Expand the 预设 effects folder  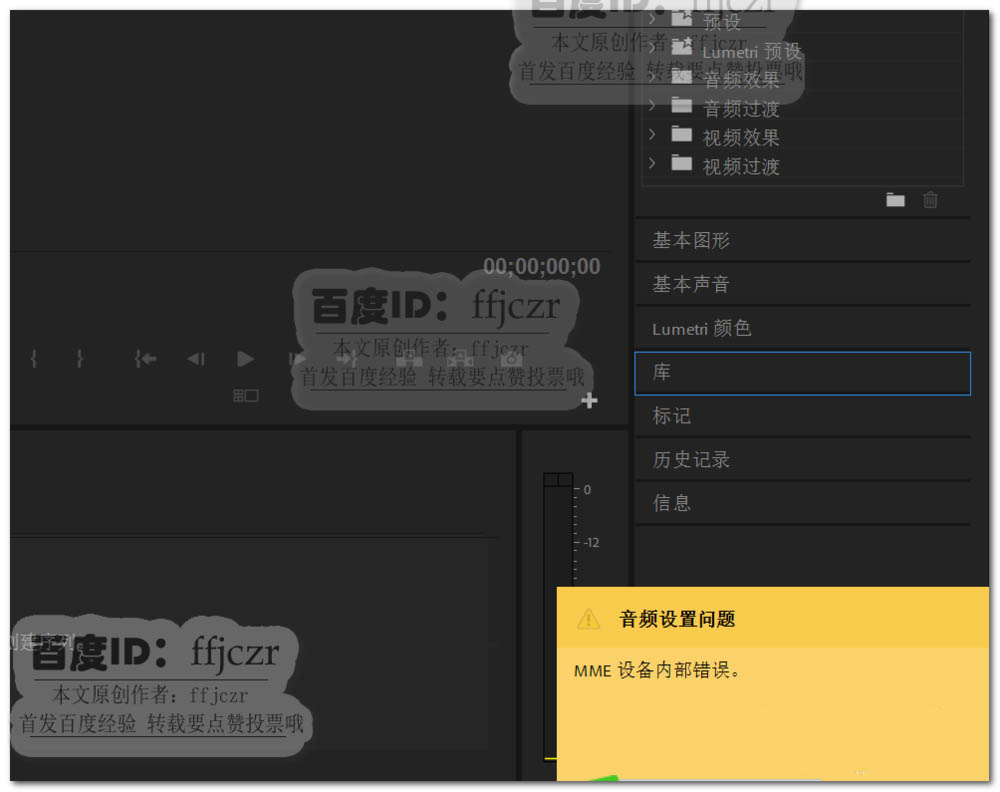652,18
